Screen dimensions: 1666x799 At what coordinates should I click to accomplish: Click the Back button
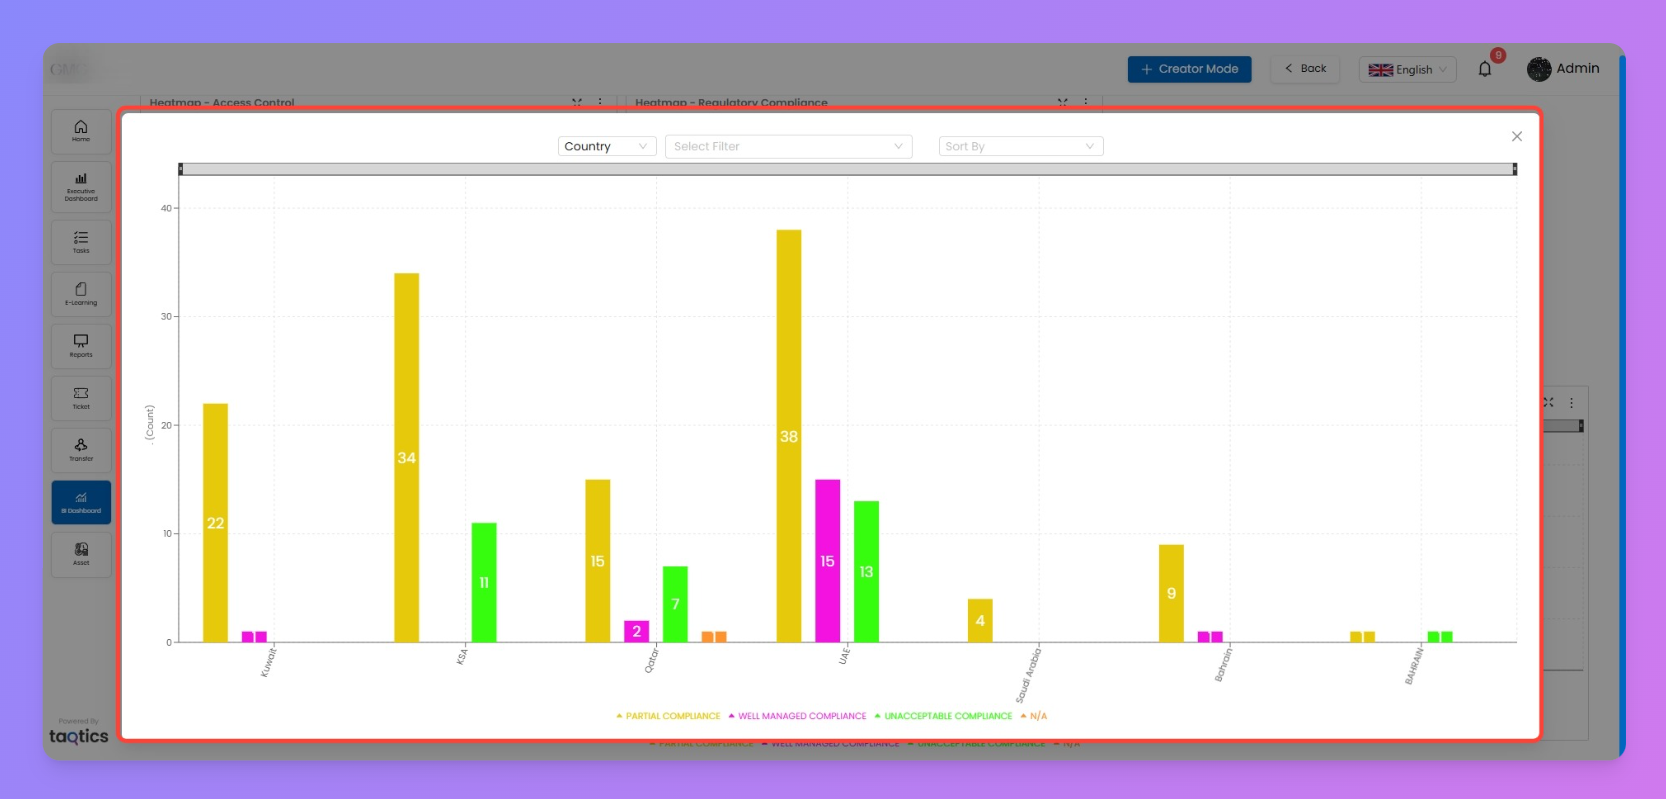pyautogui.click(x=1305, y=69)
